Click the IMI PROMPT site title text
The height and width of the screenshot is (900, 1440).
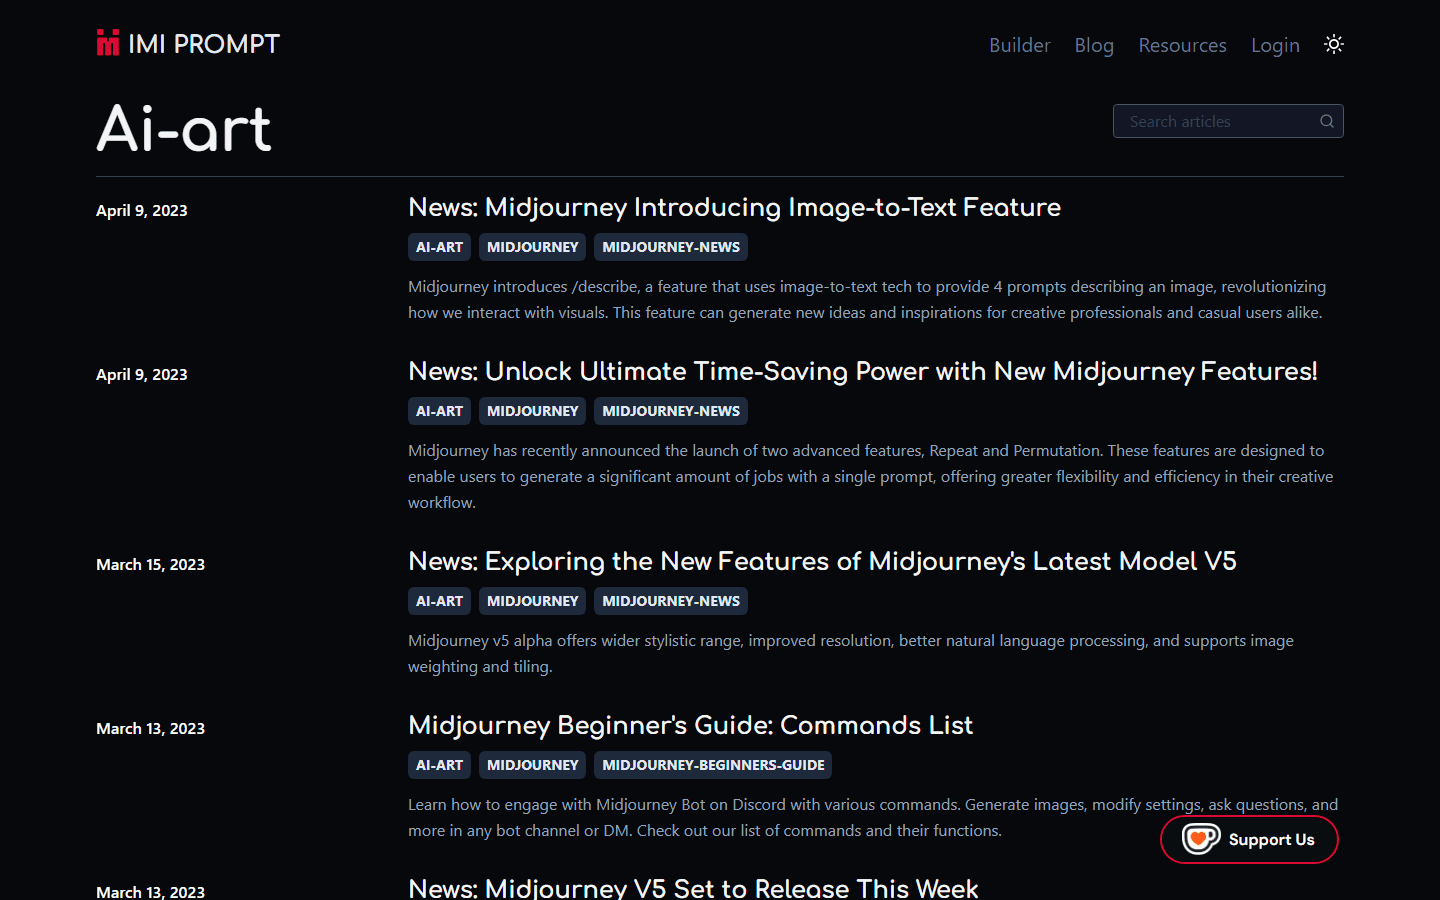204,44
